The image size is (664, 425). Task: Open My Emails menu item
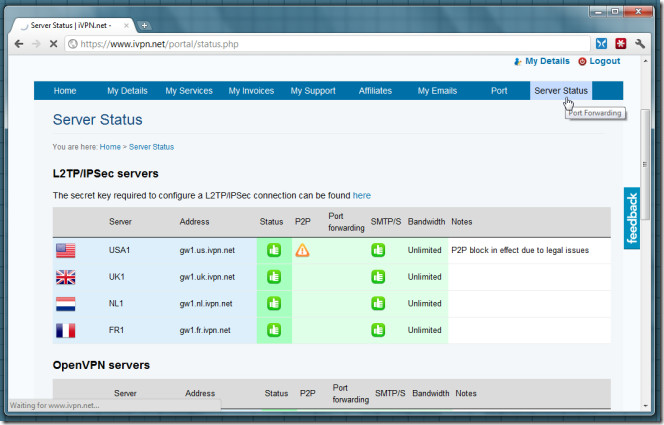pos(437,91)
